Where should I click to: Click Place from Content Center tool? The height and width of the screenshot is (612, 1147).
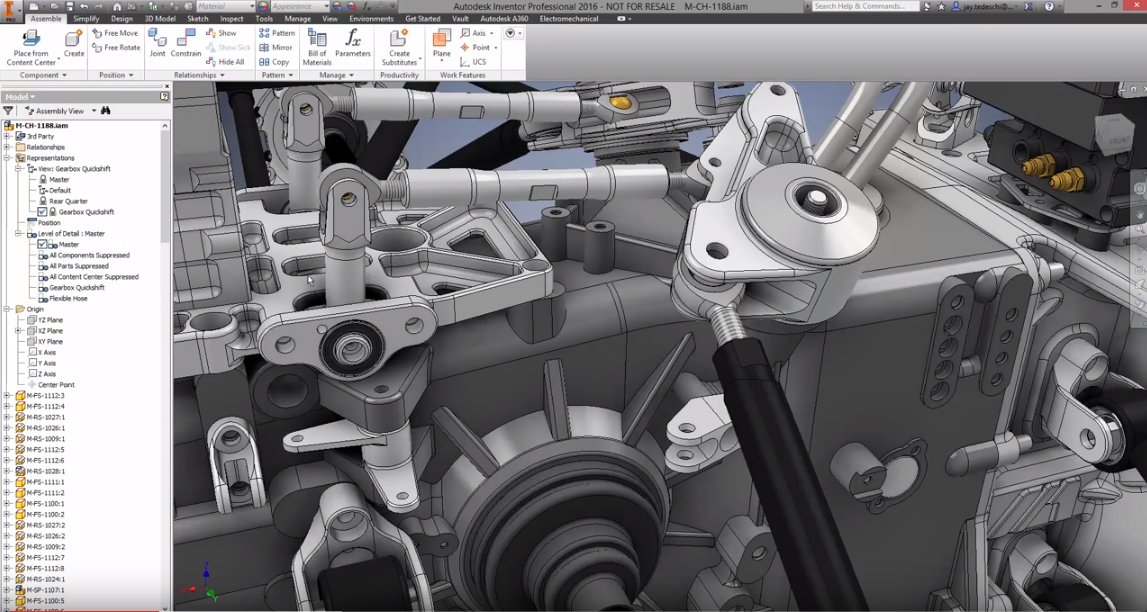(x=31, y=48)
